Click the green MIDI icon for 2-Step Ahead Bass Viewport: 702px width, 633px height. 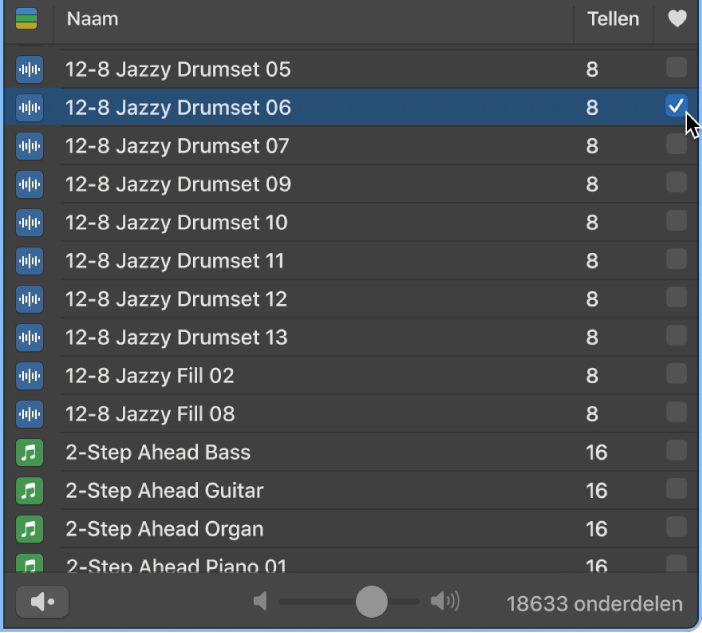pyautogui.click(x=30, y=452)
